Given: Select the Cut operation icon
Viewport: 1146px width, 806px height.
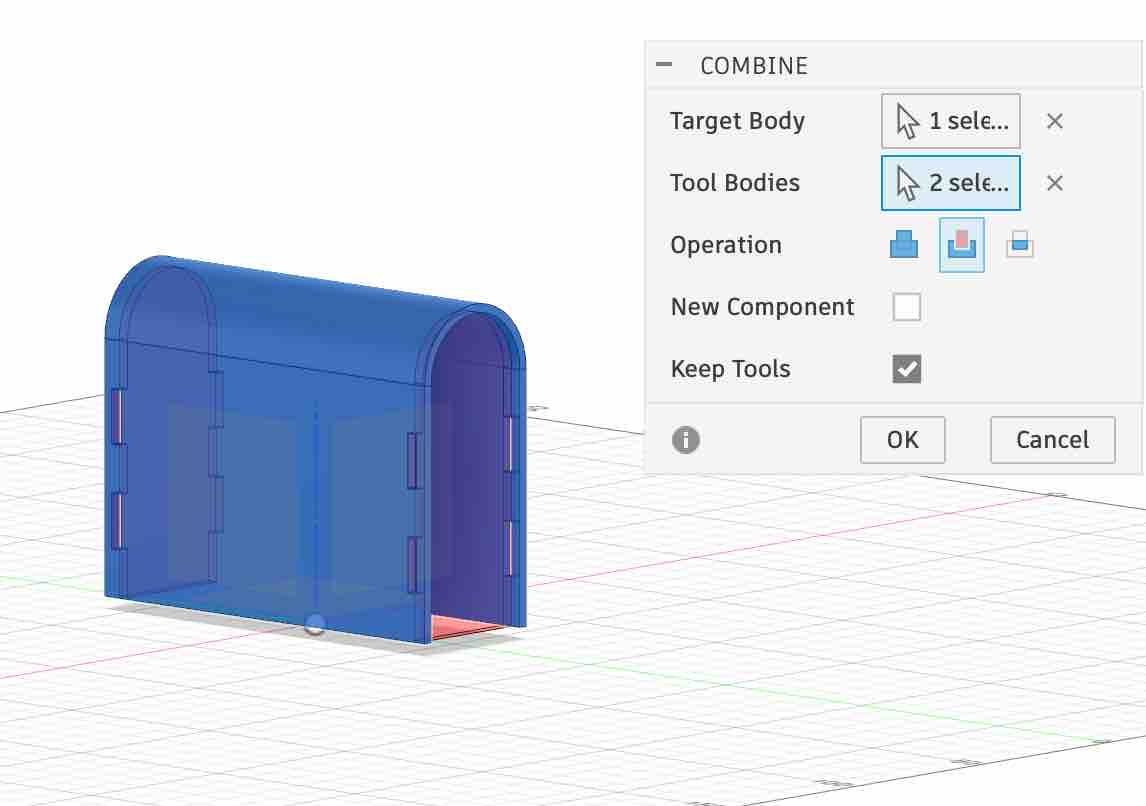Looking at the screenshot, I should [961, 245].
